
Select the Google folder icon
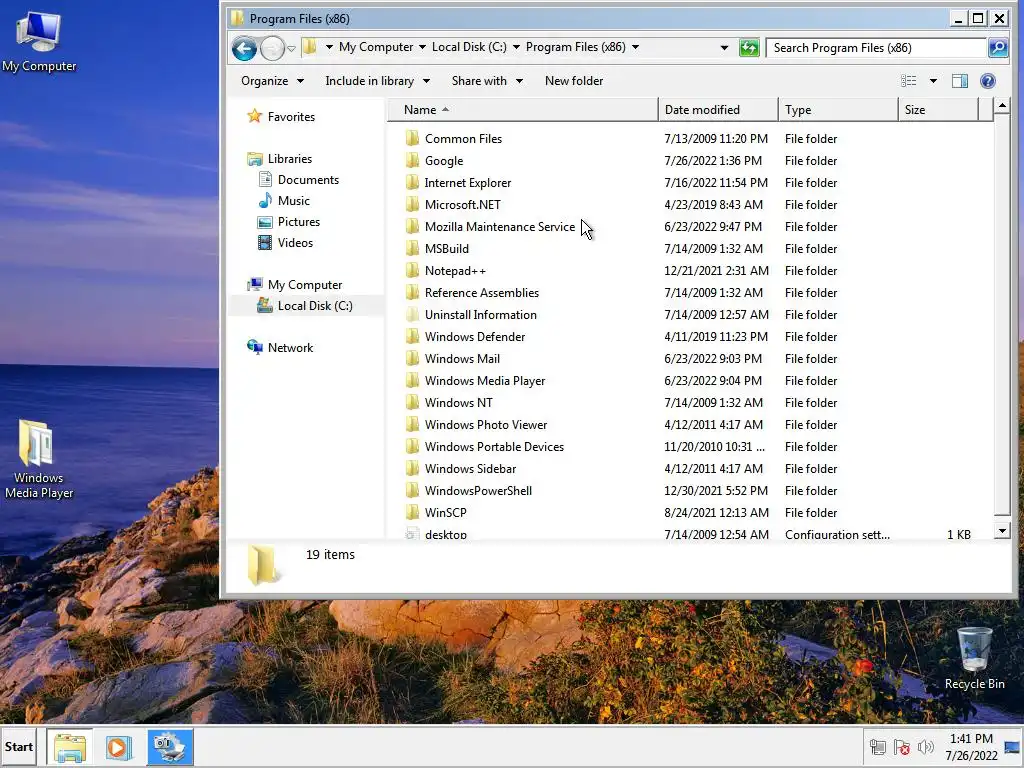point(412,161)
